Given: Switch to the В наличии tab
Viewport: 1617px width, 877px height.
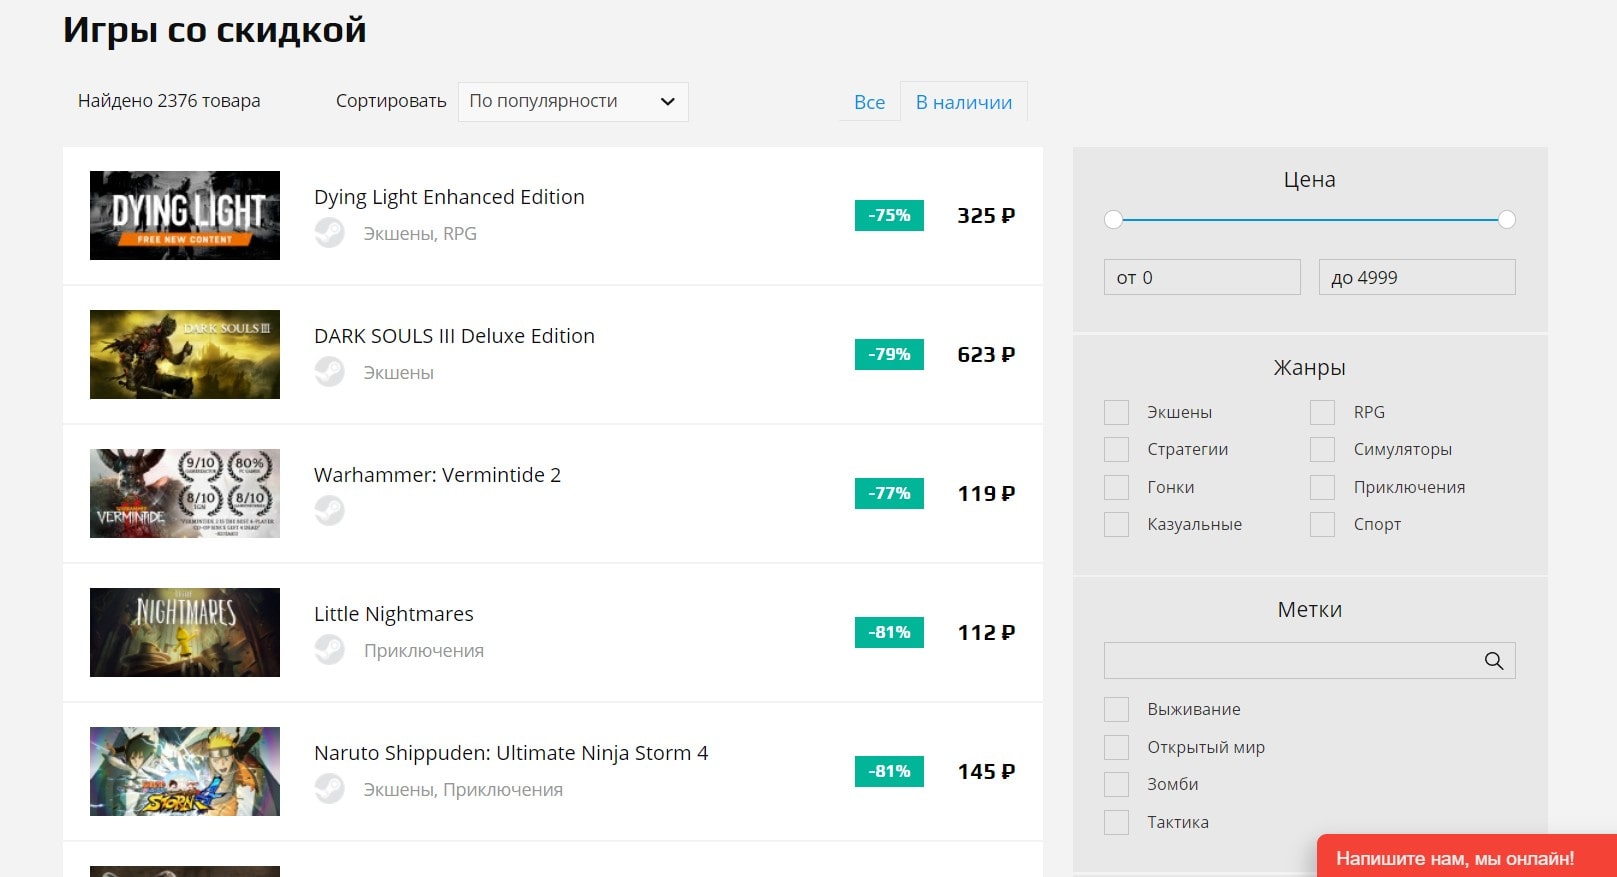Looking at the screenshot, I should (964, 102).
